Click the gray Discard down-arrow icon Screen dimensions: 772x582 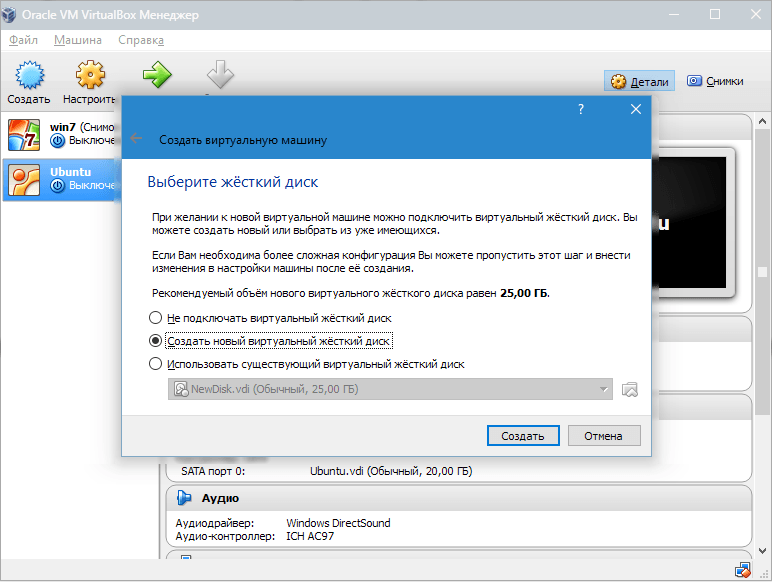pyautogui.click(x=220, y=76)
